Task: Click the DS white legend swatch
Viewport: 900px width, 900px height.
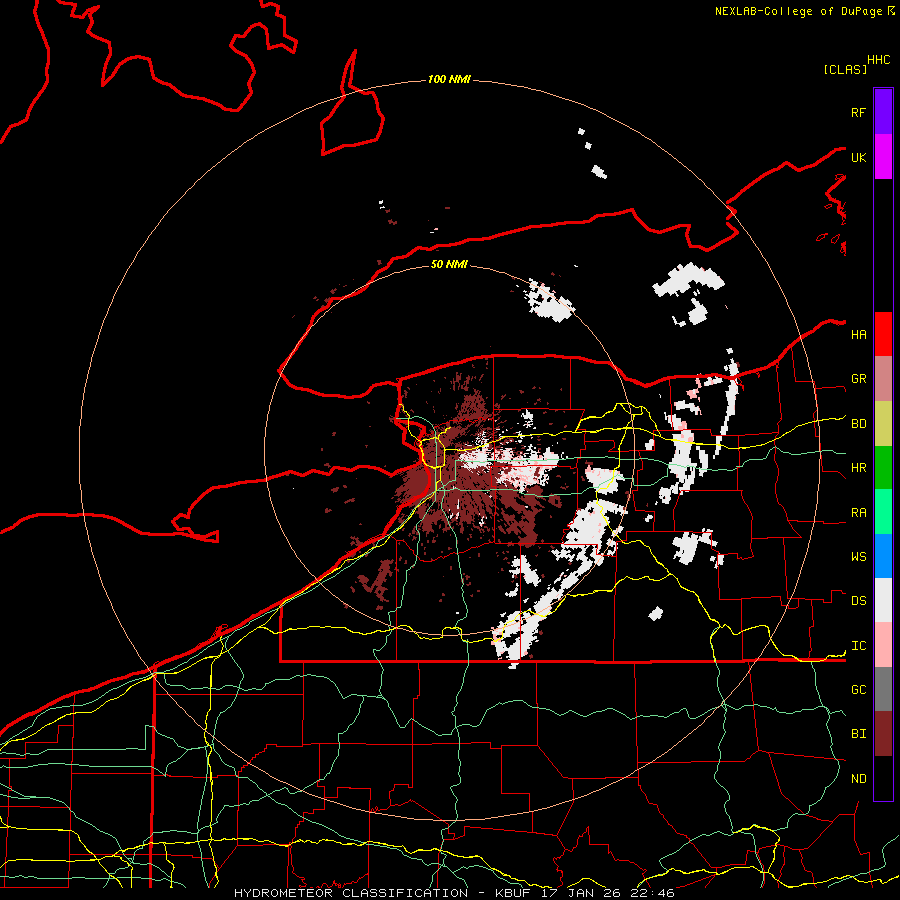Action: click(883, 600)
